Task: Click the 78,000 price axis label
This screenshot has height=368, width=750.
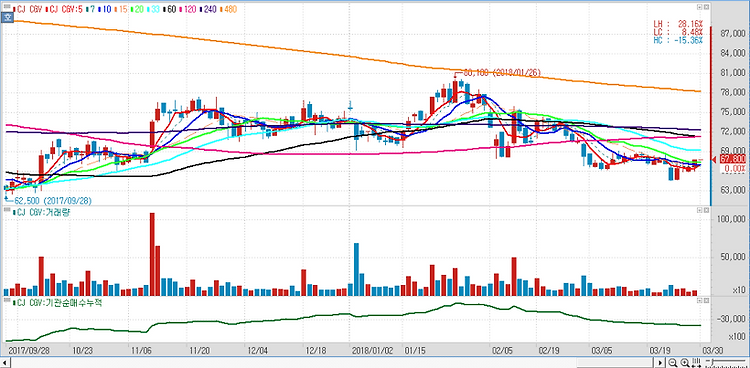Action: (732, 92)
